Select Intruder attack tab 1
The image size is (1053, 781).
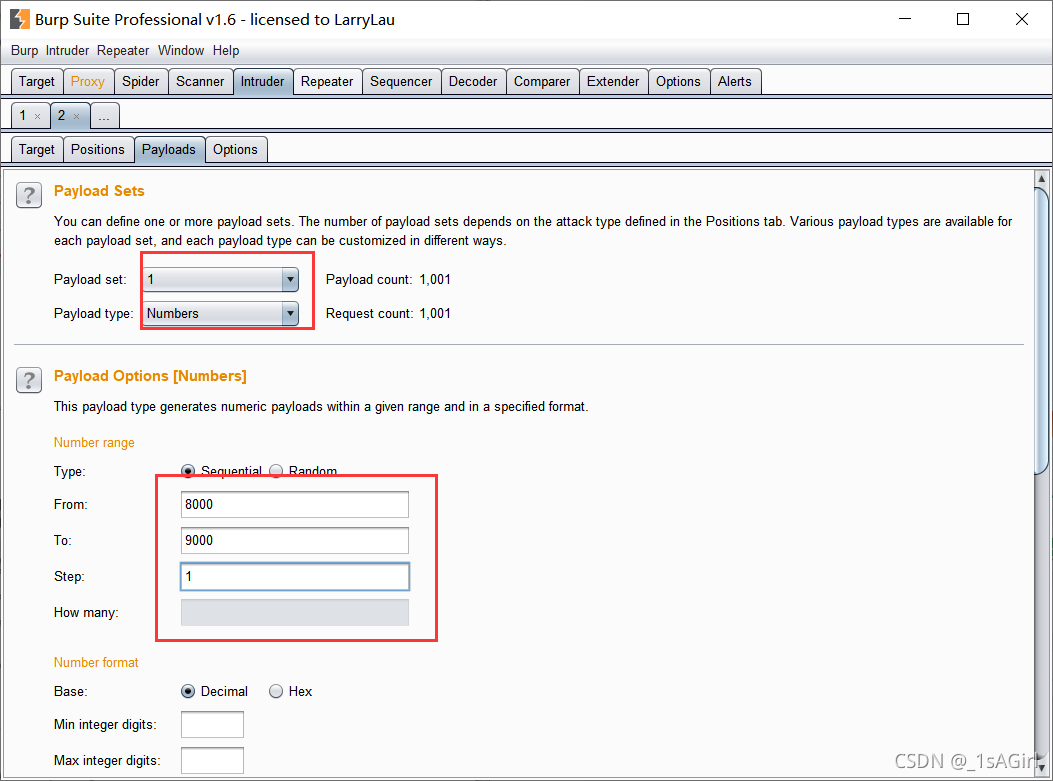[24, 116]
